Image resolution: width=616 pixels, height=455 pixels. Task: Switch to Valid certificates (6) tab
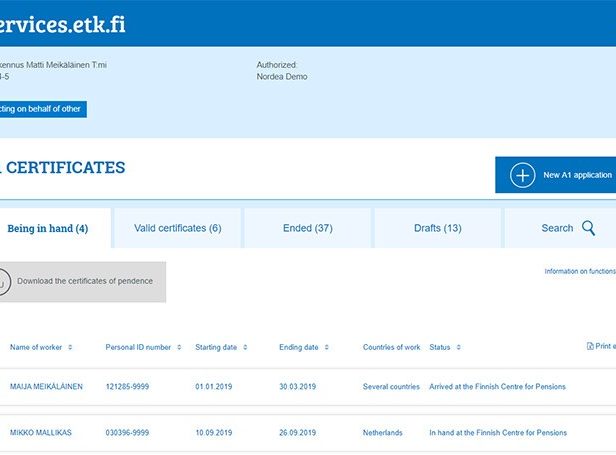point(177,228)
